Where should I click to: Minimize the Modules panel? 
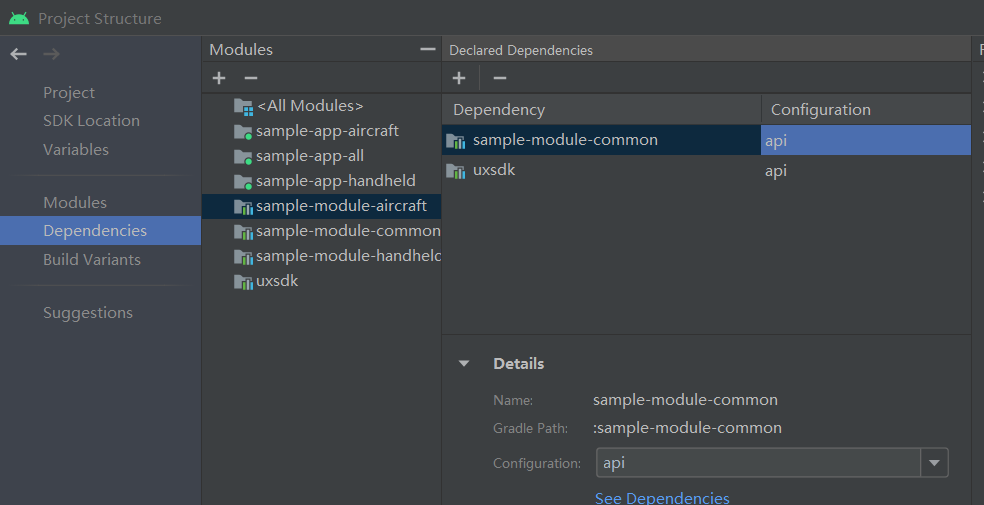pyautogui.click(x=428, y=49)
